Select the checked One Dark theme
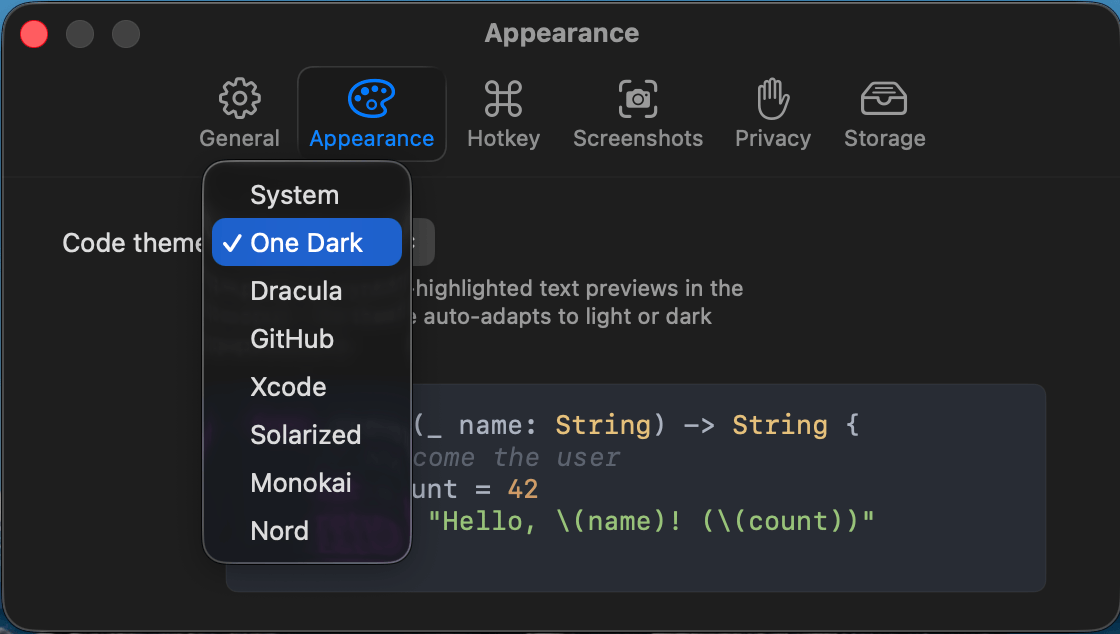Viewport: 1120px width, 634px height. (x=307, y=243)
